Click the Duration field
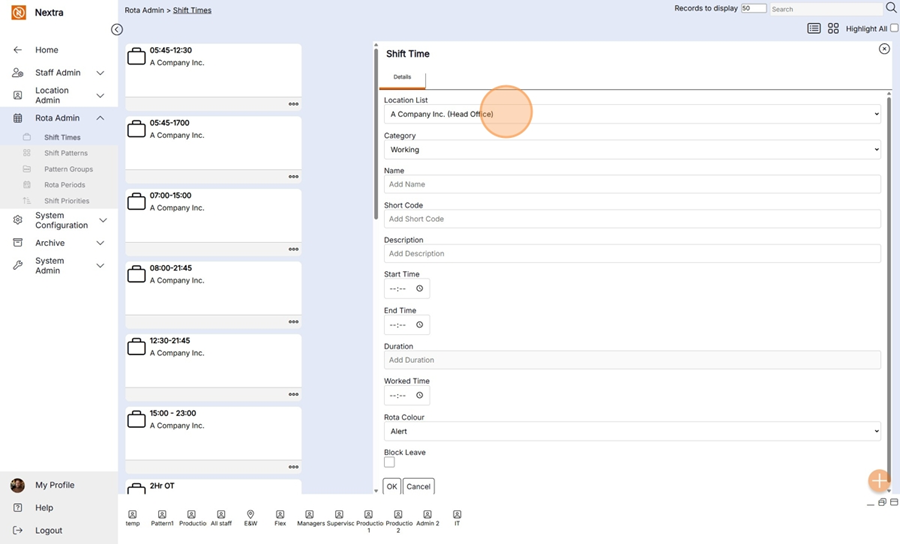Image resolution: width=900 pixels, height=544 pixels. pyautogui.click(x=632, y=360)
